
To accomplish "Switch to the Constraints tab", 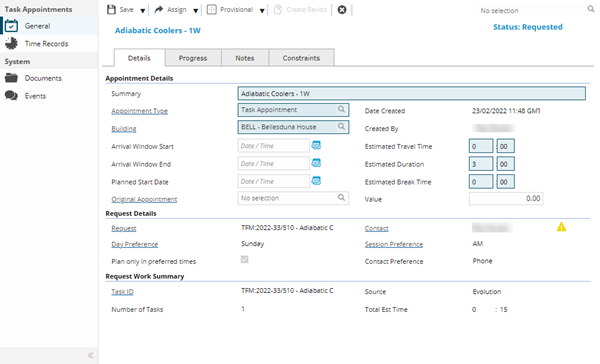I will (301, 58).
